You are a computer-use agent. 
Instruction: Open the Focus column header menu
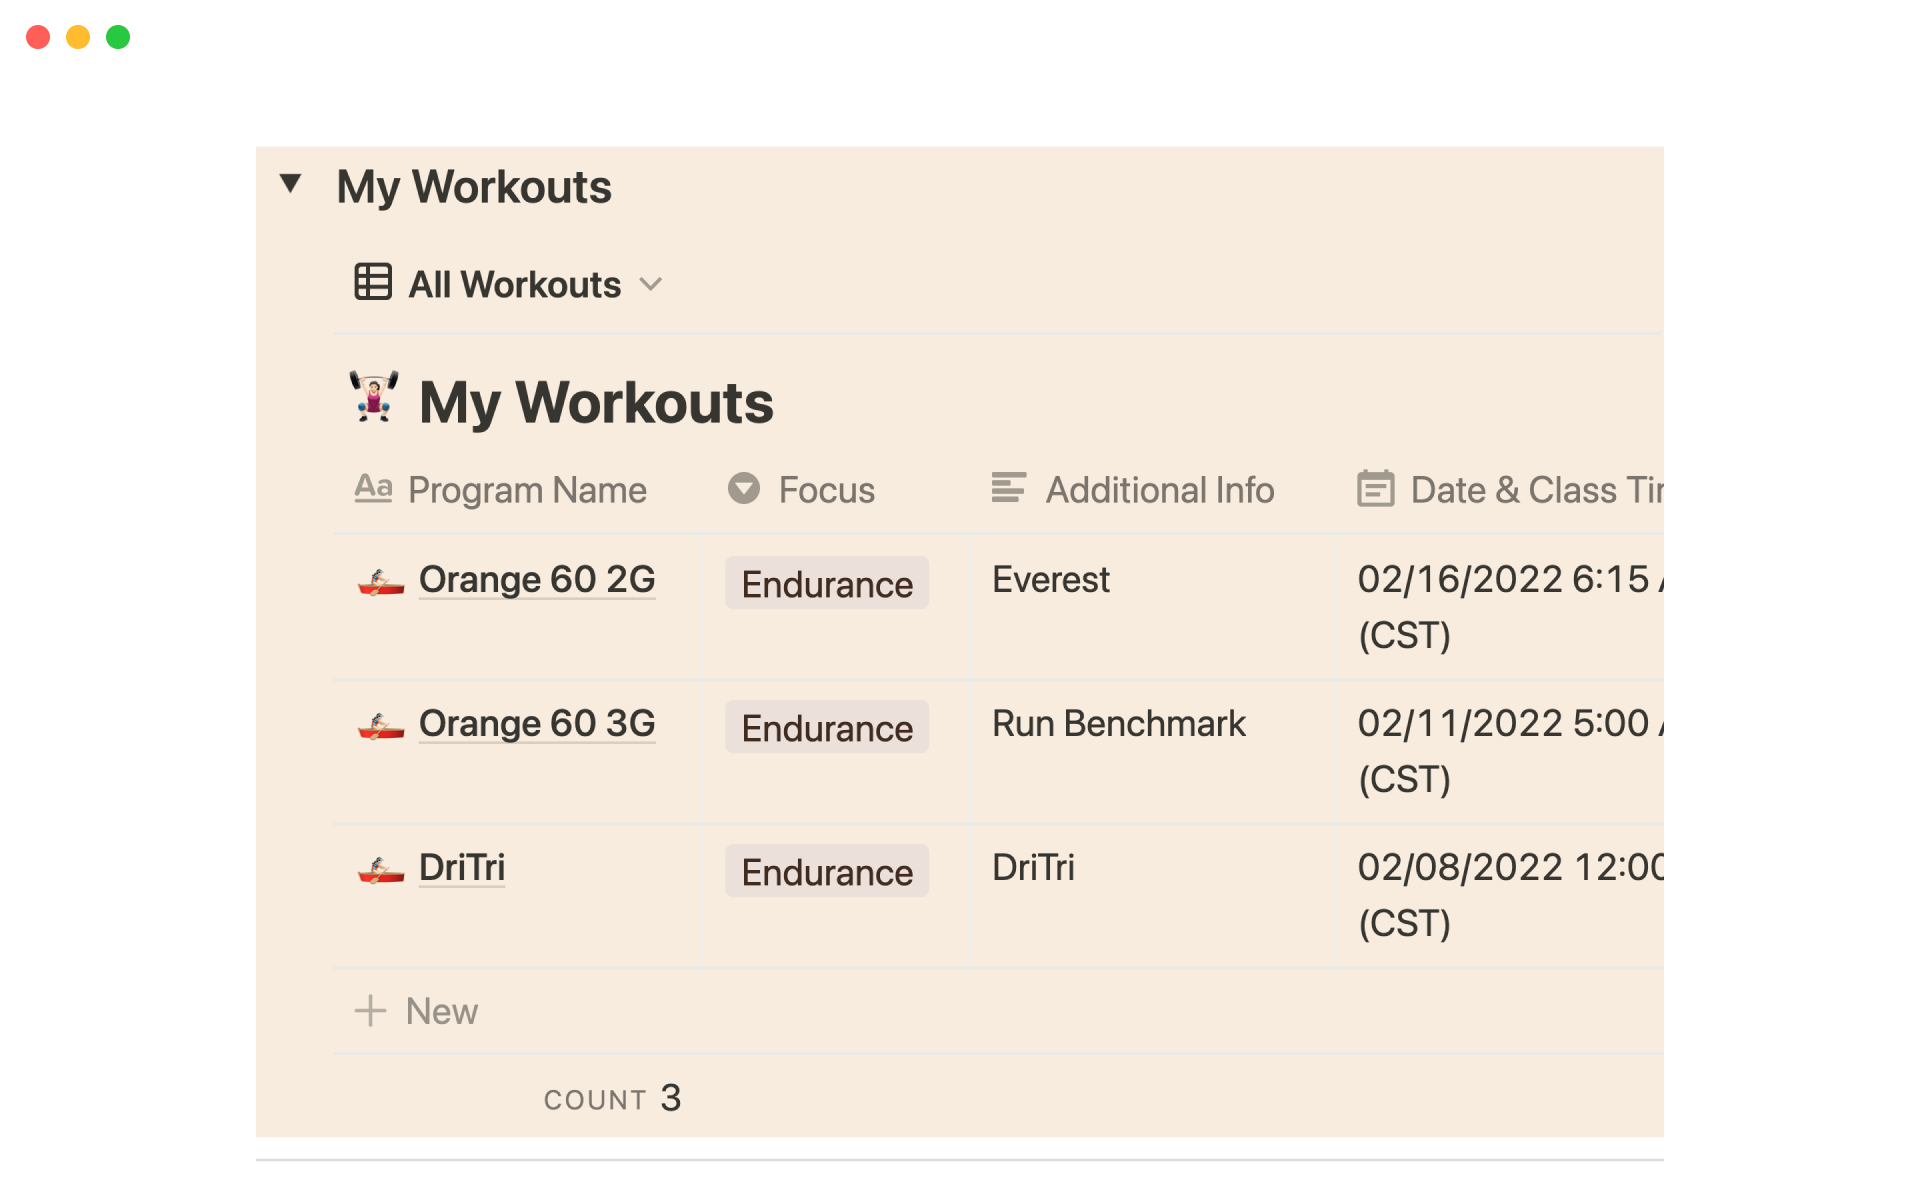click(826, 489)
